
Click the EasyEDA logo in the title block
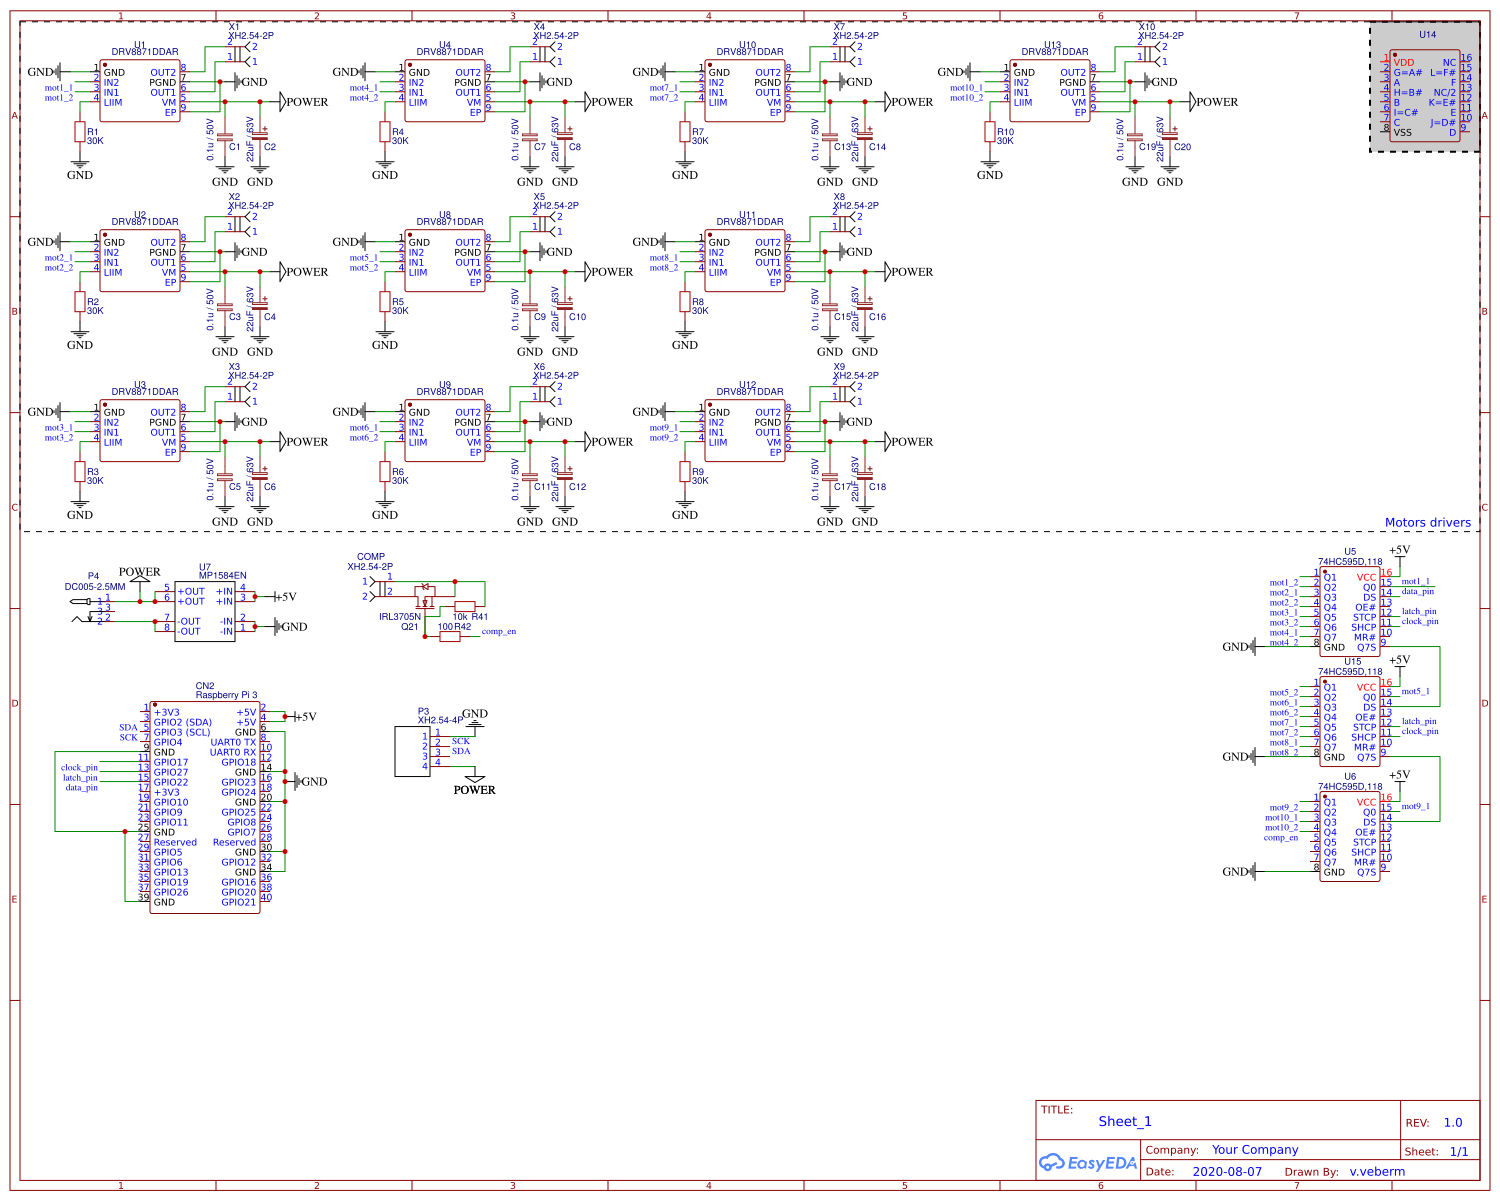[x=1085, y=1162]
